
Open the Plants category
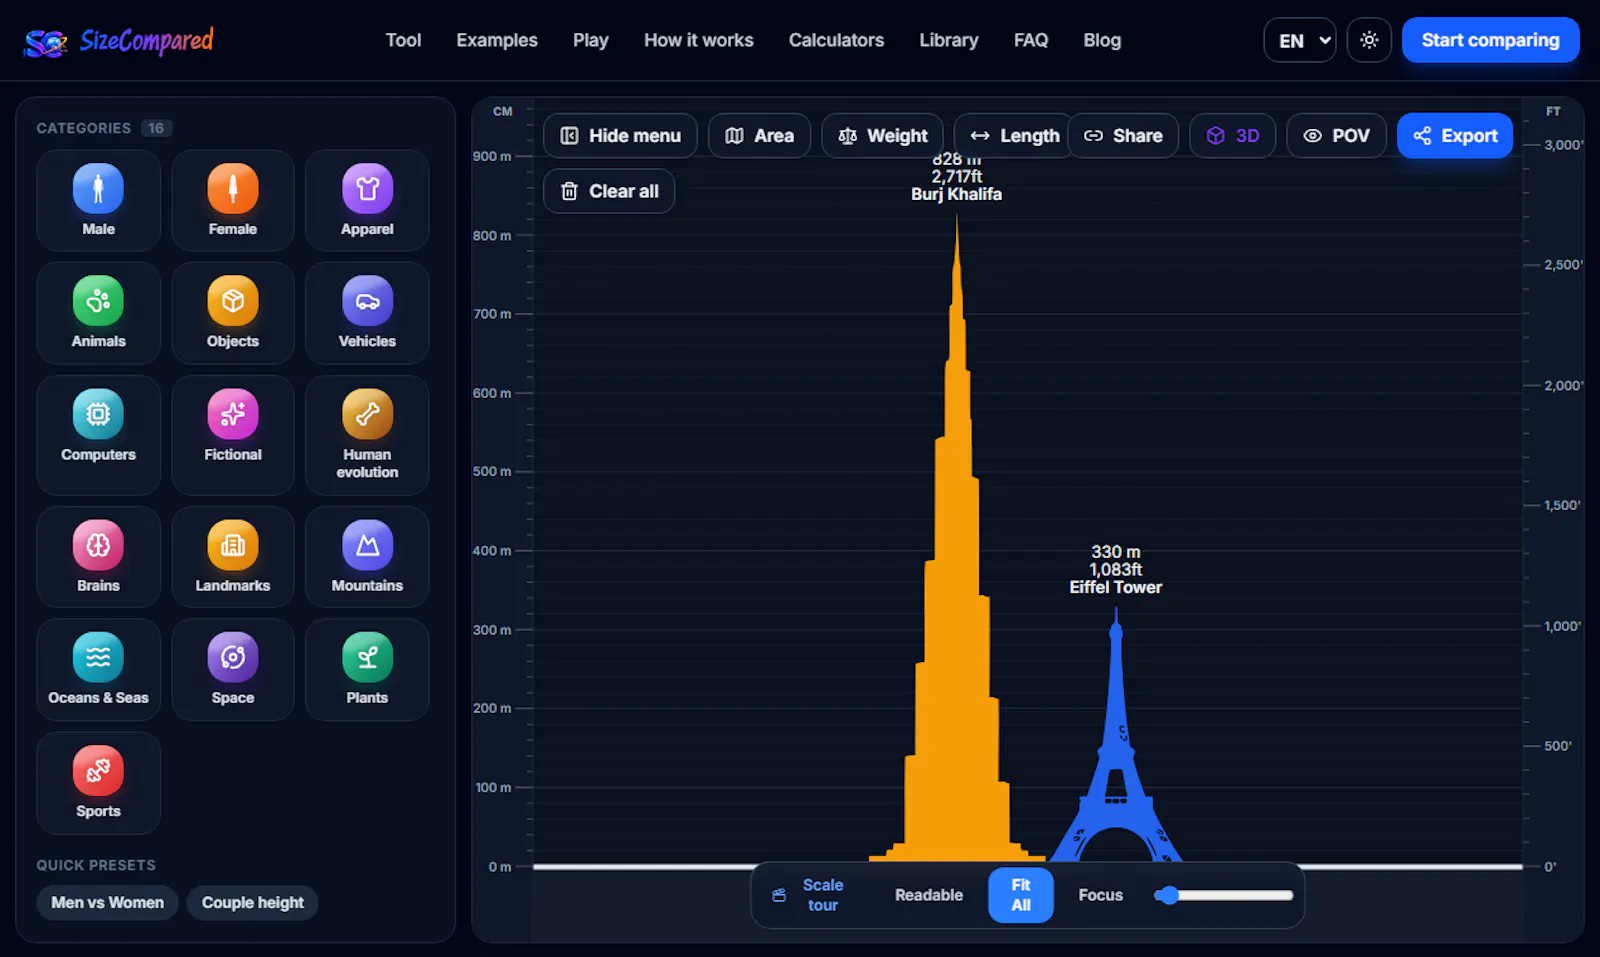pyautogui.click(x=367, y=669)
